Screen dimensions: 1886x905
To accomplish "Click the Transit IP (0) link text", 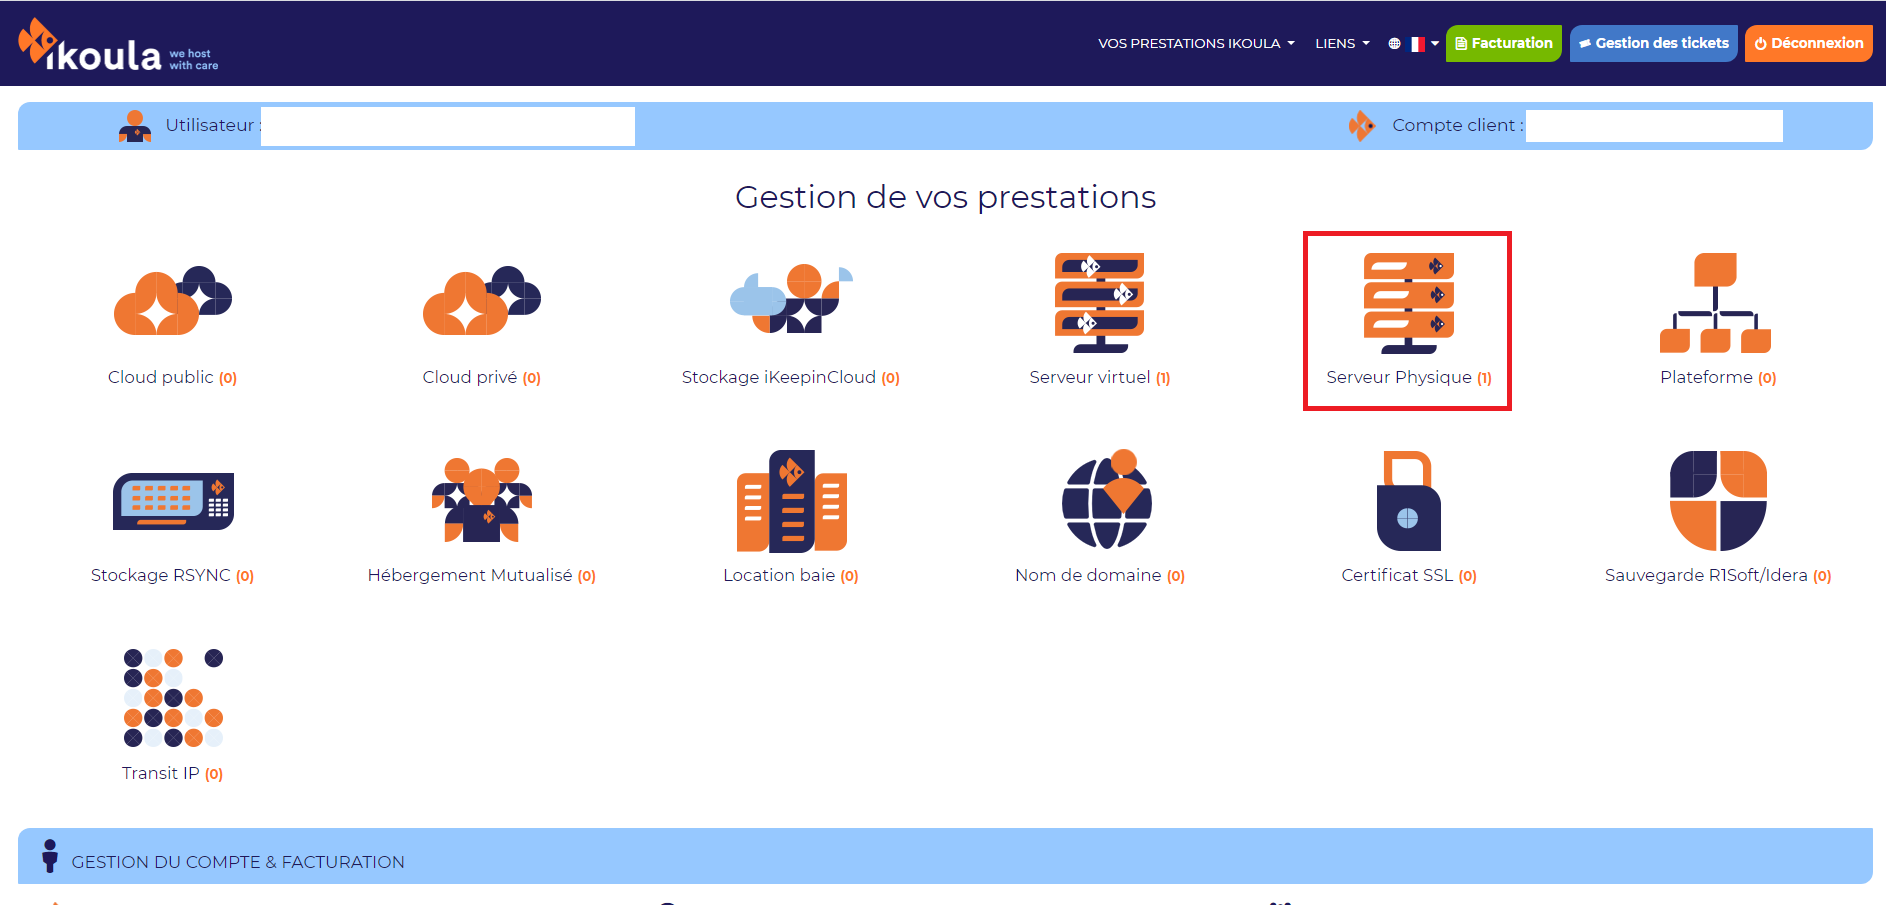I will point(173,773).
